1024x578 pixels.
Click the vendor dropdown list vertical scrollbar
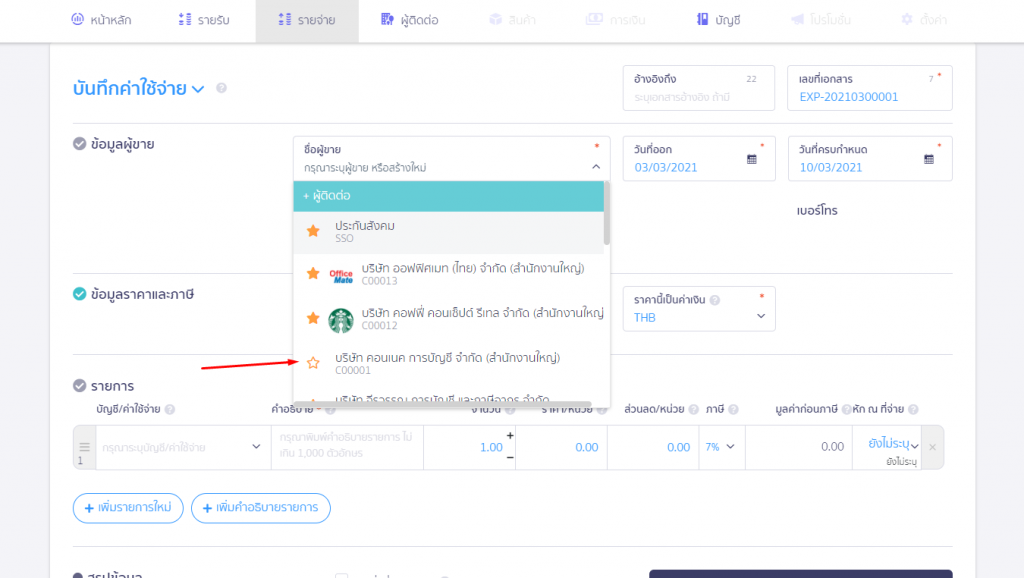606,215
